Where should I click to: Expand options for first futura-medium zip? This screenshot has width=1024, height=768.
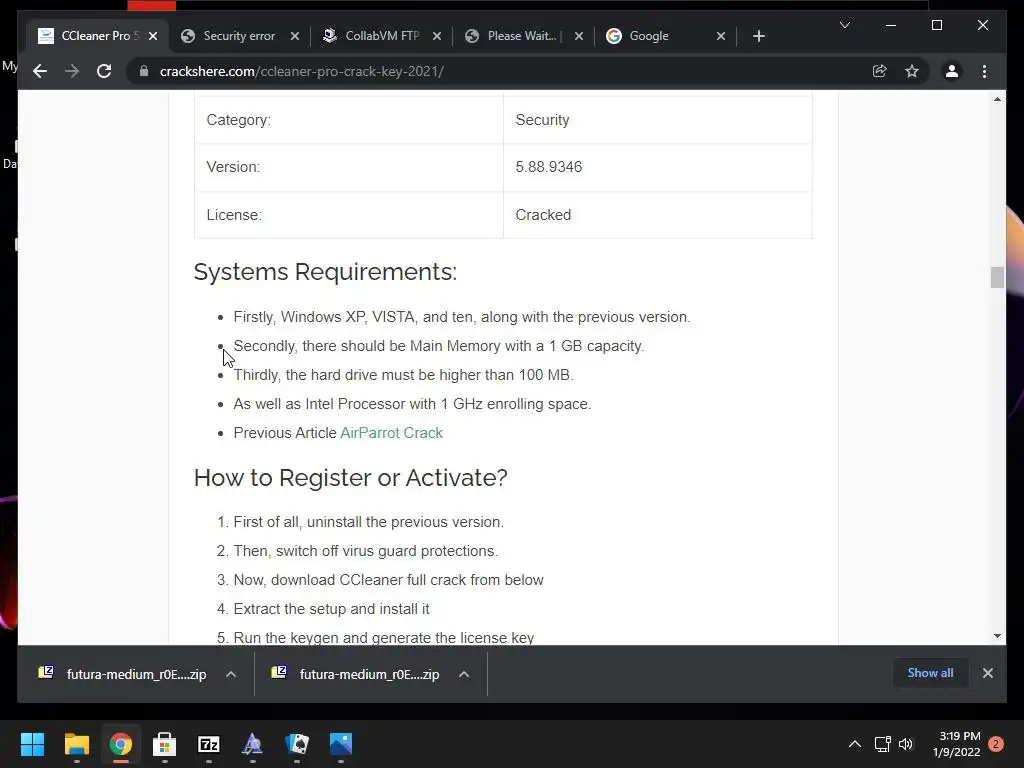click(231, 674)
